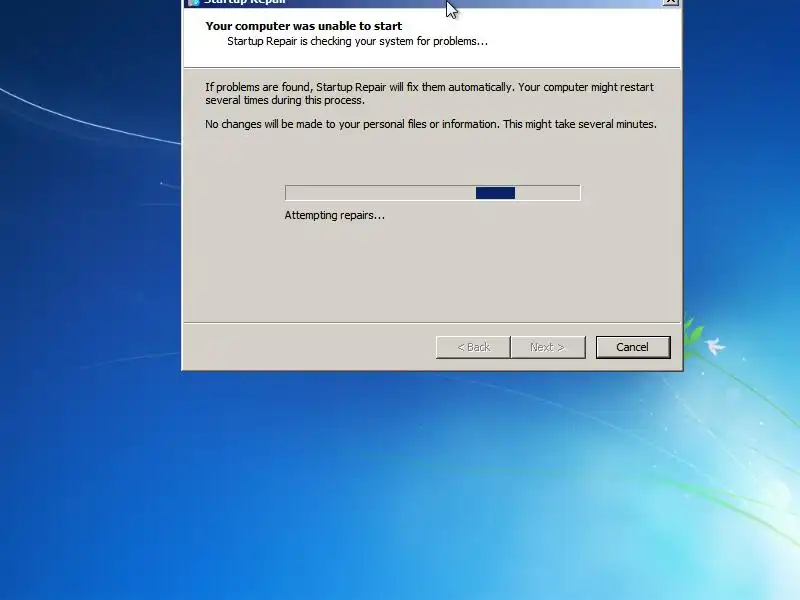Close the Startup Repair window
The height and width of the screenshot is (600, 800).
670,2
